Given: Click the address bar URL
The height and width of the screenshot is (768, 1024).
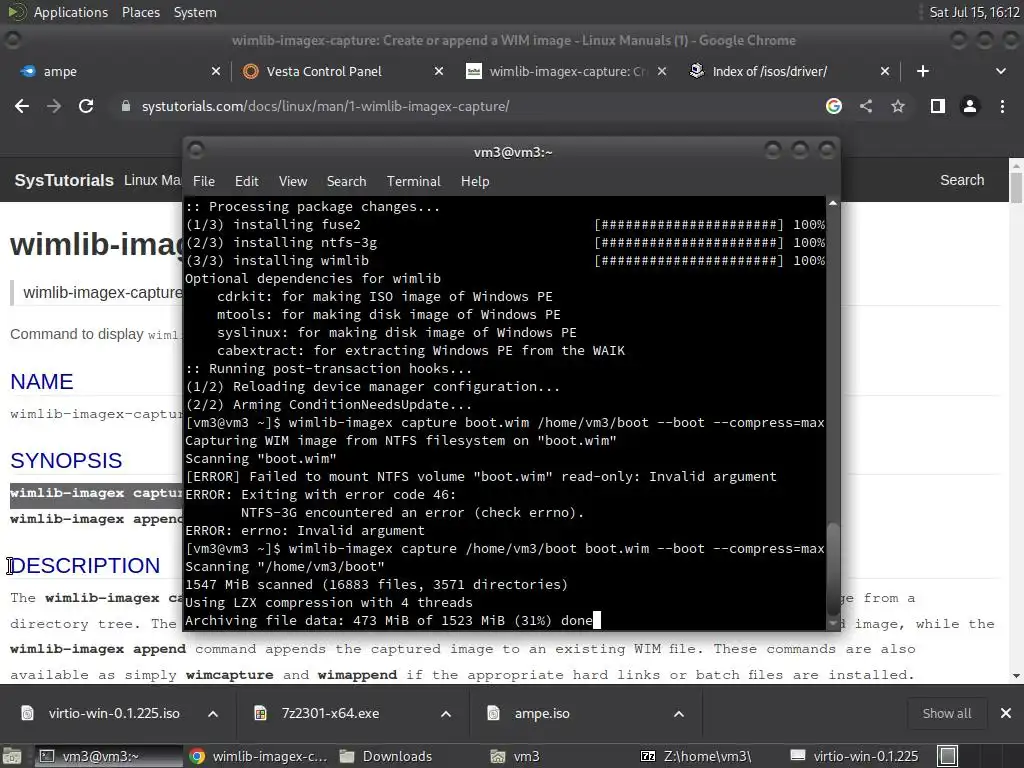Looking at the screenshot, I should (x=325, y=106).
